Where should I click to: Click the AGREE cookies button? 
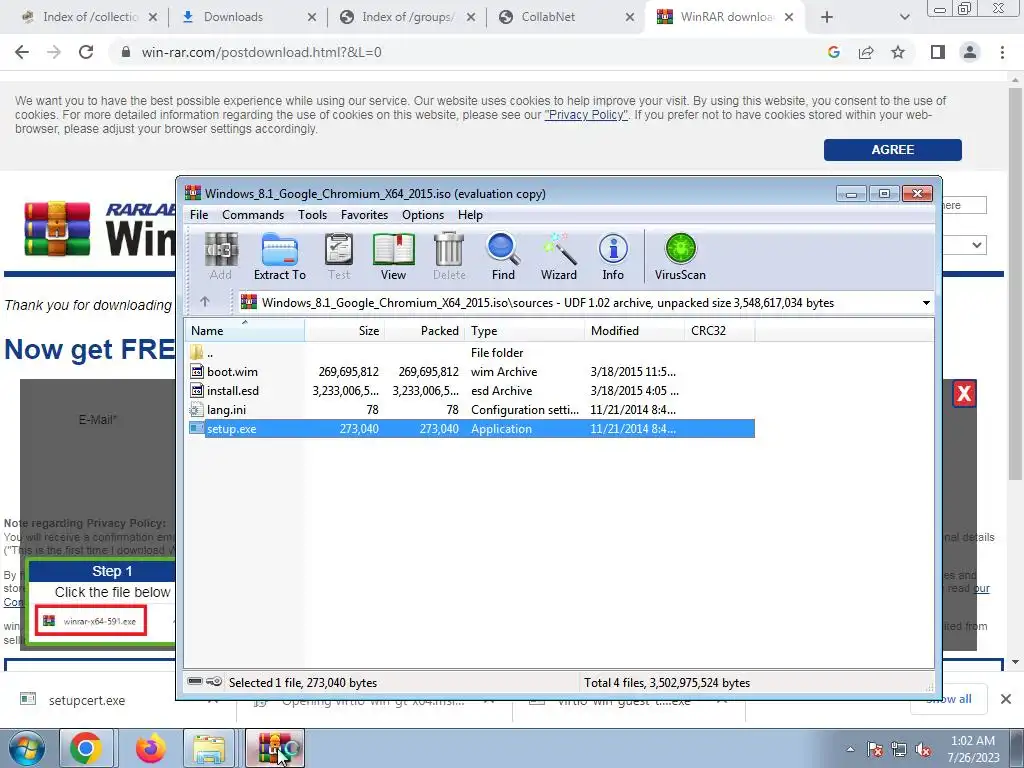(x=892, y=150)
